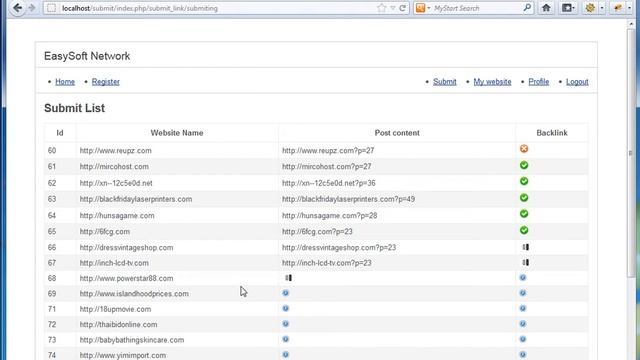Select post content http://dressvintageshop.com?p=23
This screenshot has width=640, height=360.
[x=339, y=248]
